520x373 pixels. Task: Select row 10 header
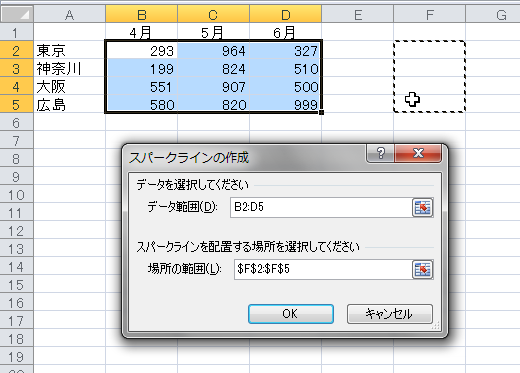pos(17,195)
